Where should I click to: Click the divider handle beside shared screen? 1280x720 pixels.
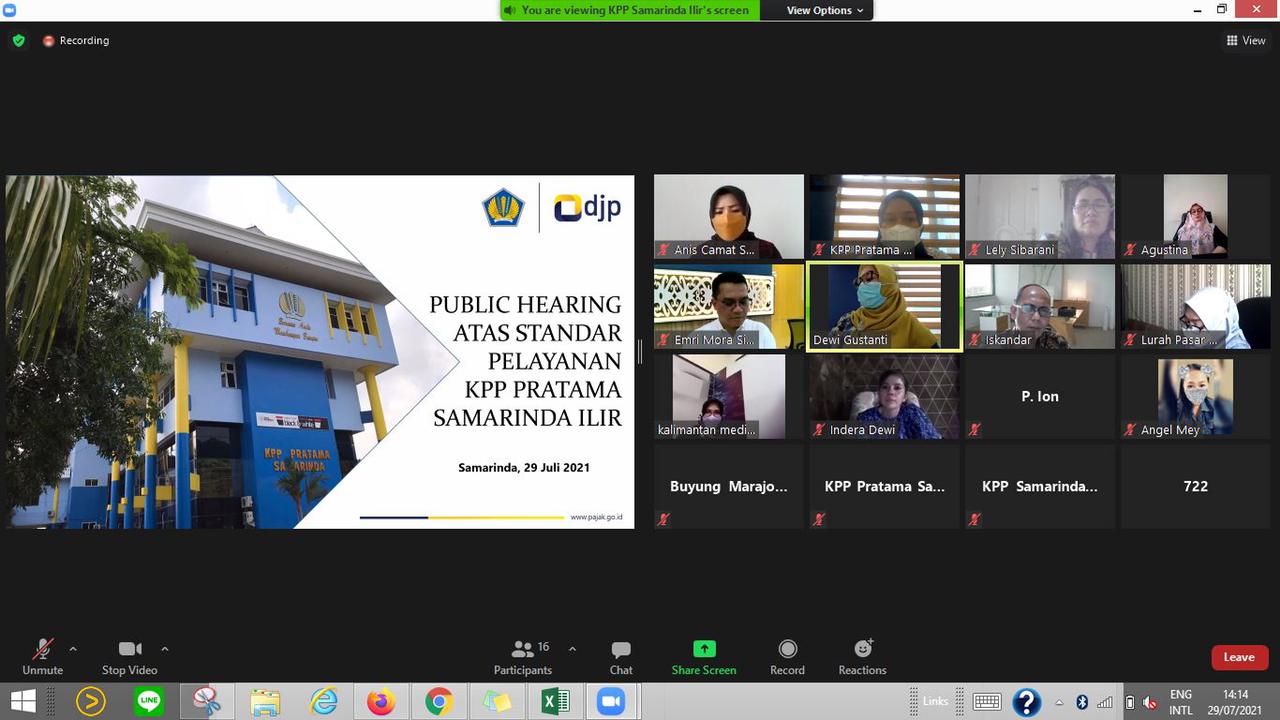[640, 352]
